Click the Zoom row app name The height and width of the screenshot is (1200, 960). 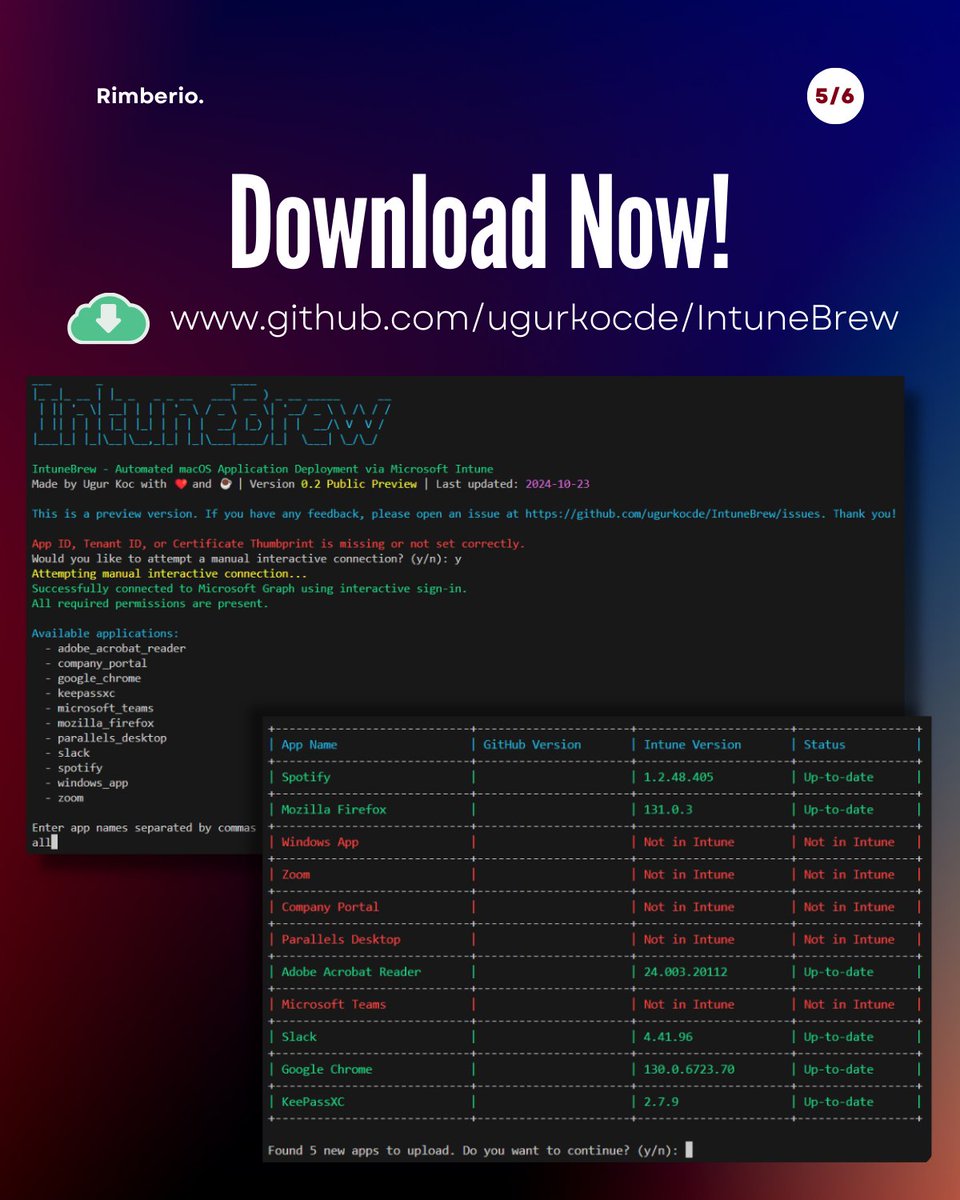point(296,874)
